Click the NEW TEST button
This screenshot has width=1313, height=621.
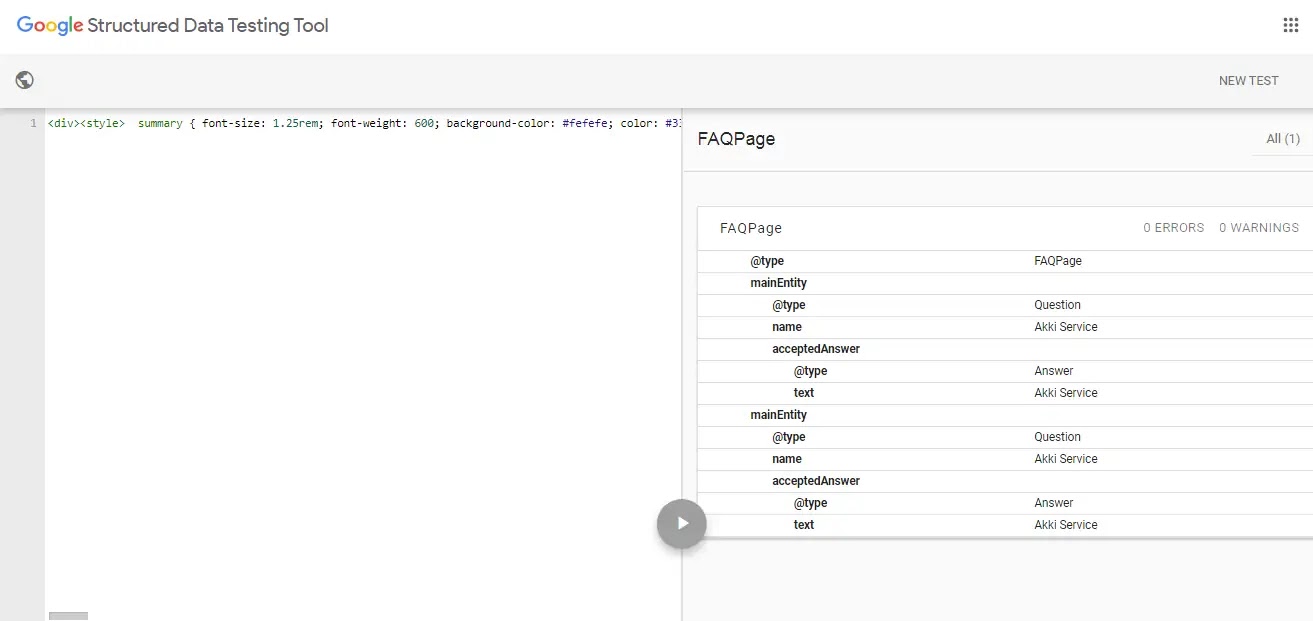click(x=1248, y=81)
